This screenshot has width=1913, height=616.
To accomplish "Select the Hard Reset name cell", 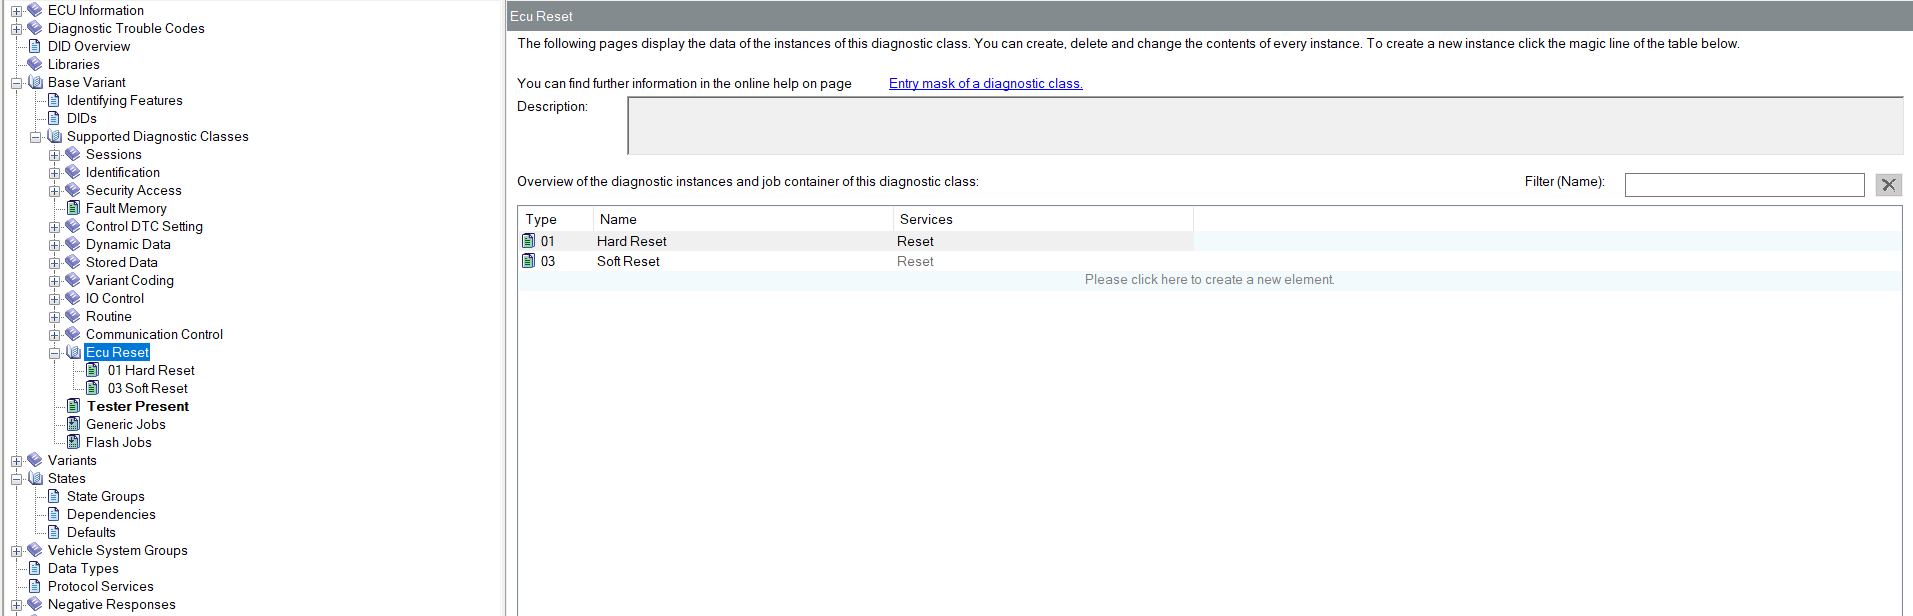I will point(632,241).
